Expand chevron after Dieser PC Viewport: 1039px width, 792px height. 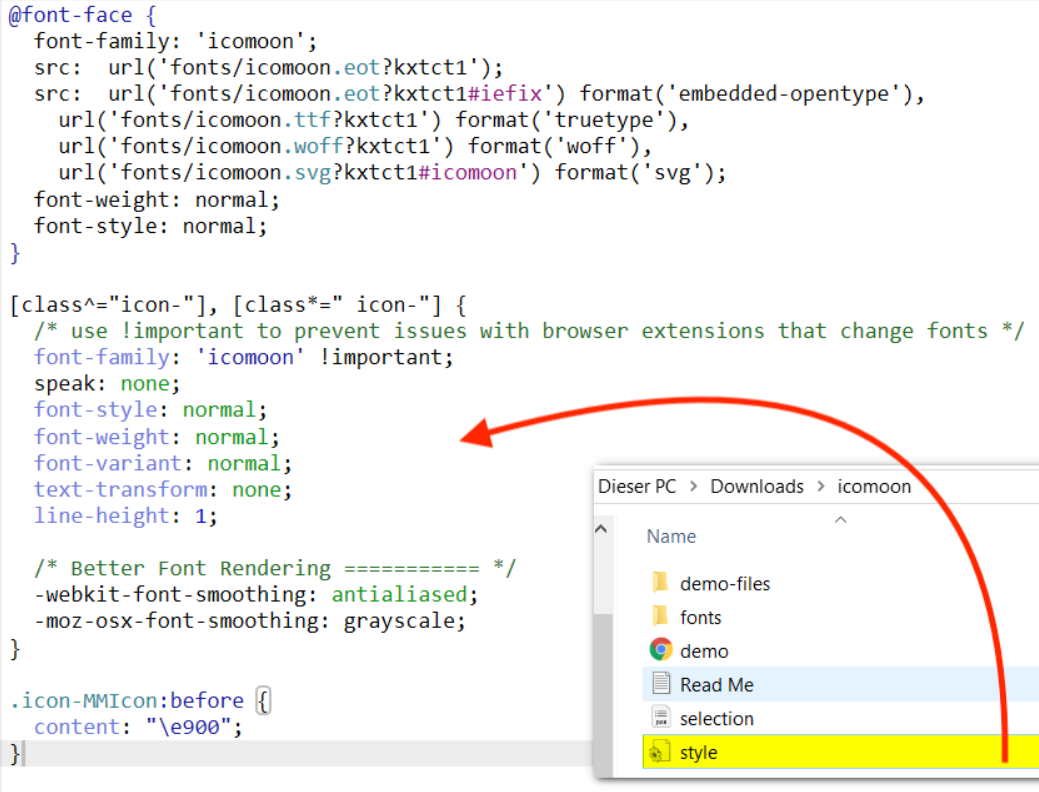(x=694, y=486)
